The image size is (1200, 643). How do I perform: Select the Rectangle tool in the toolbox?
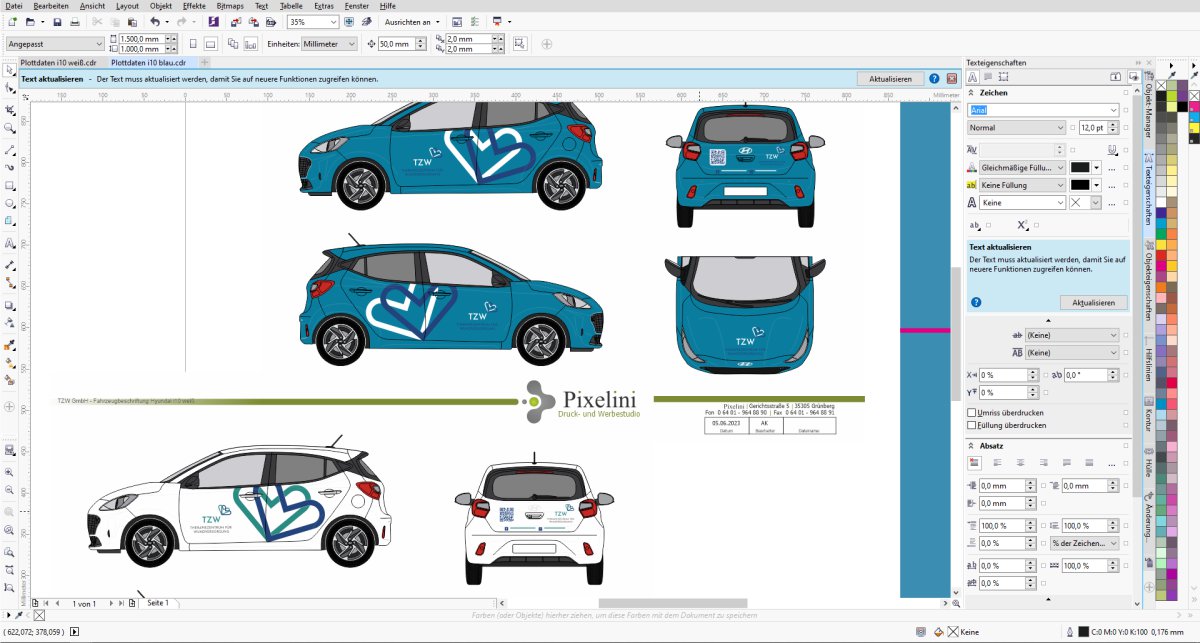pyautogui.click(x=10, y=185)
